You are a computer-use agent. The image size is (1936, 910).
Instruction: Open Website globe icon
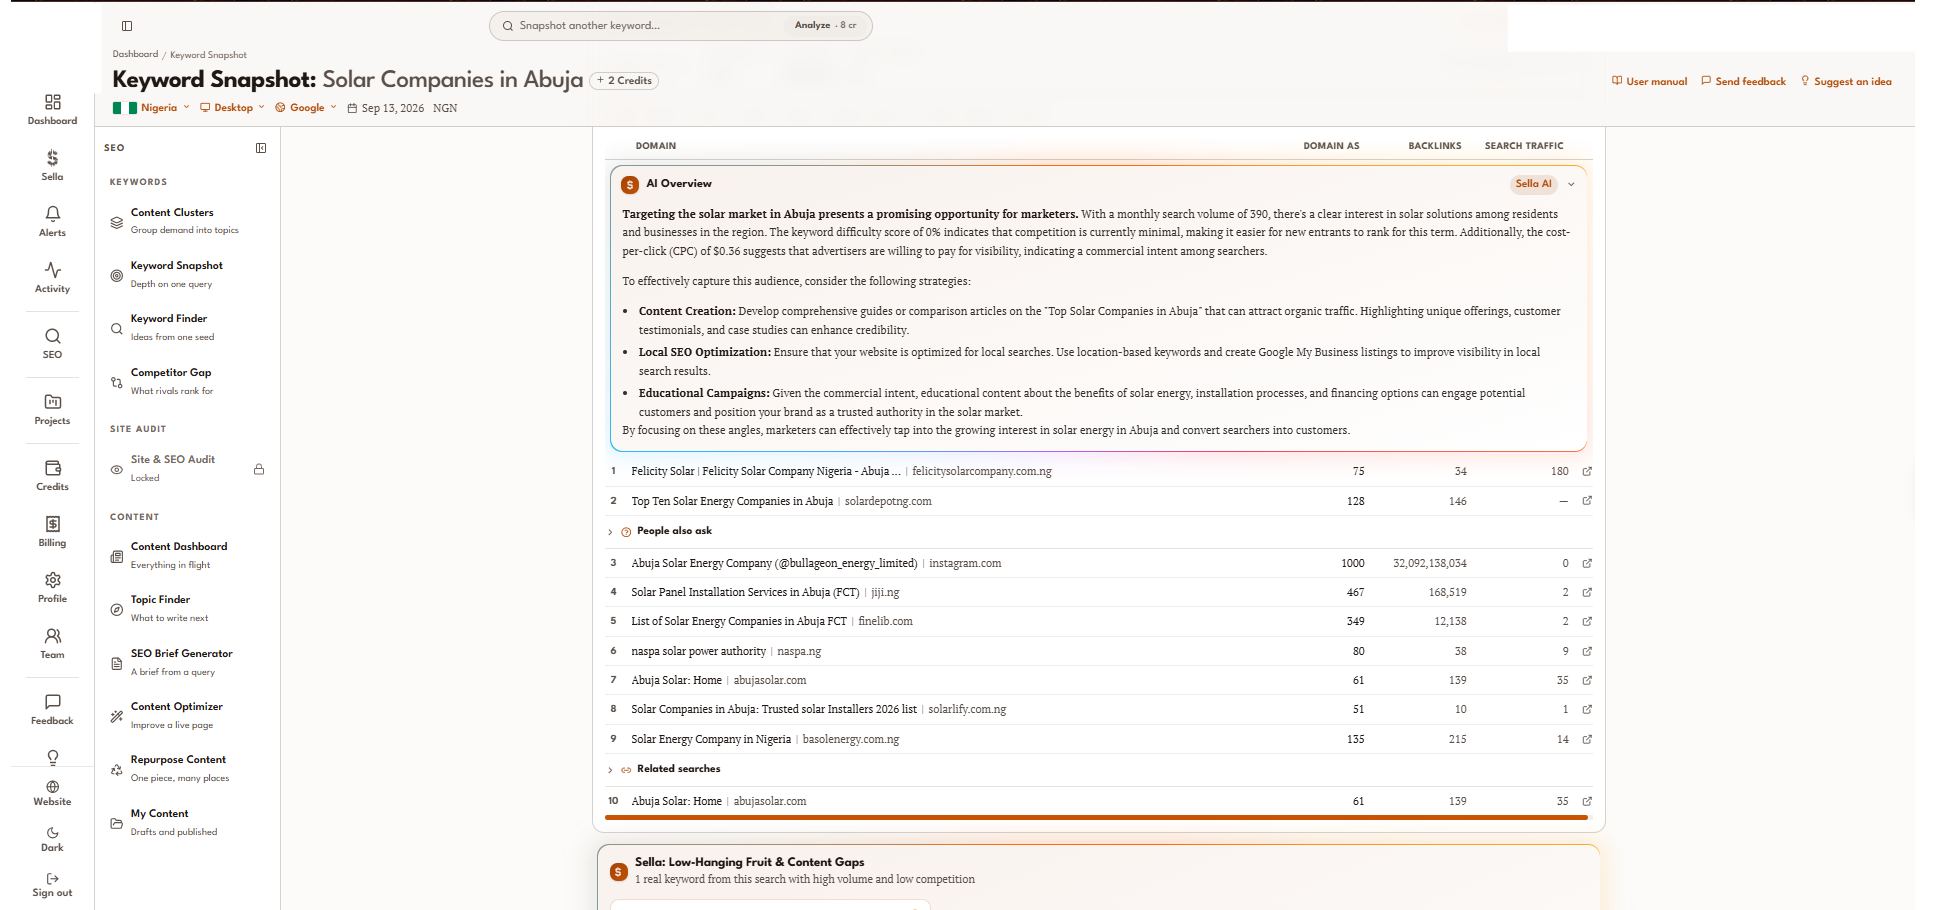click(53, 787)
